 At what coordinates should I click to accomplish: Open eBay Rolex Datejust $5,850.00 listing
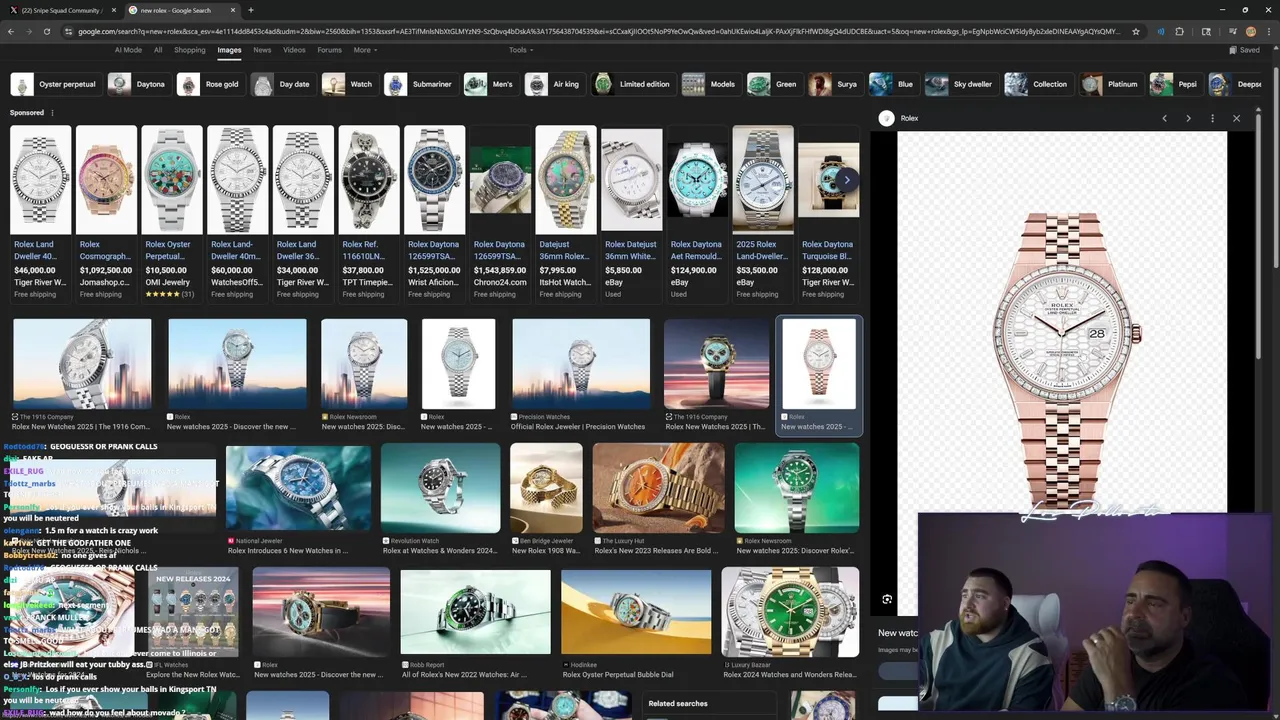(632, 212)
